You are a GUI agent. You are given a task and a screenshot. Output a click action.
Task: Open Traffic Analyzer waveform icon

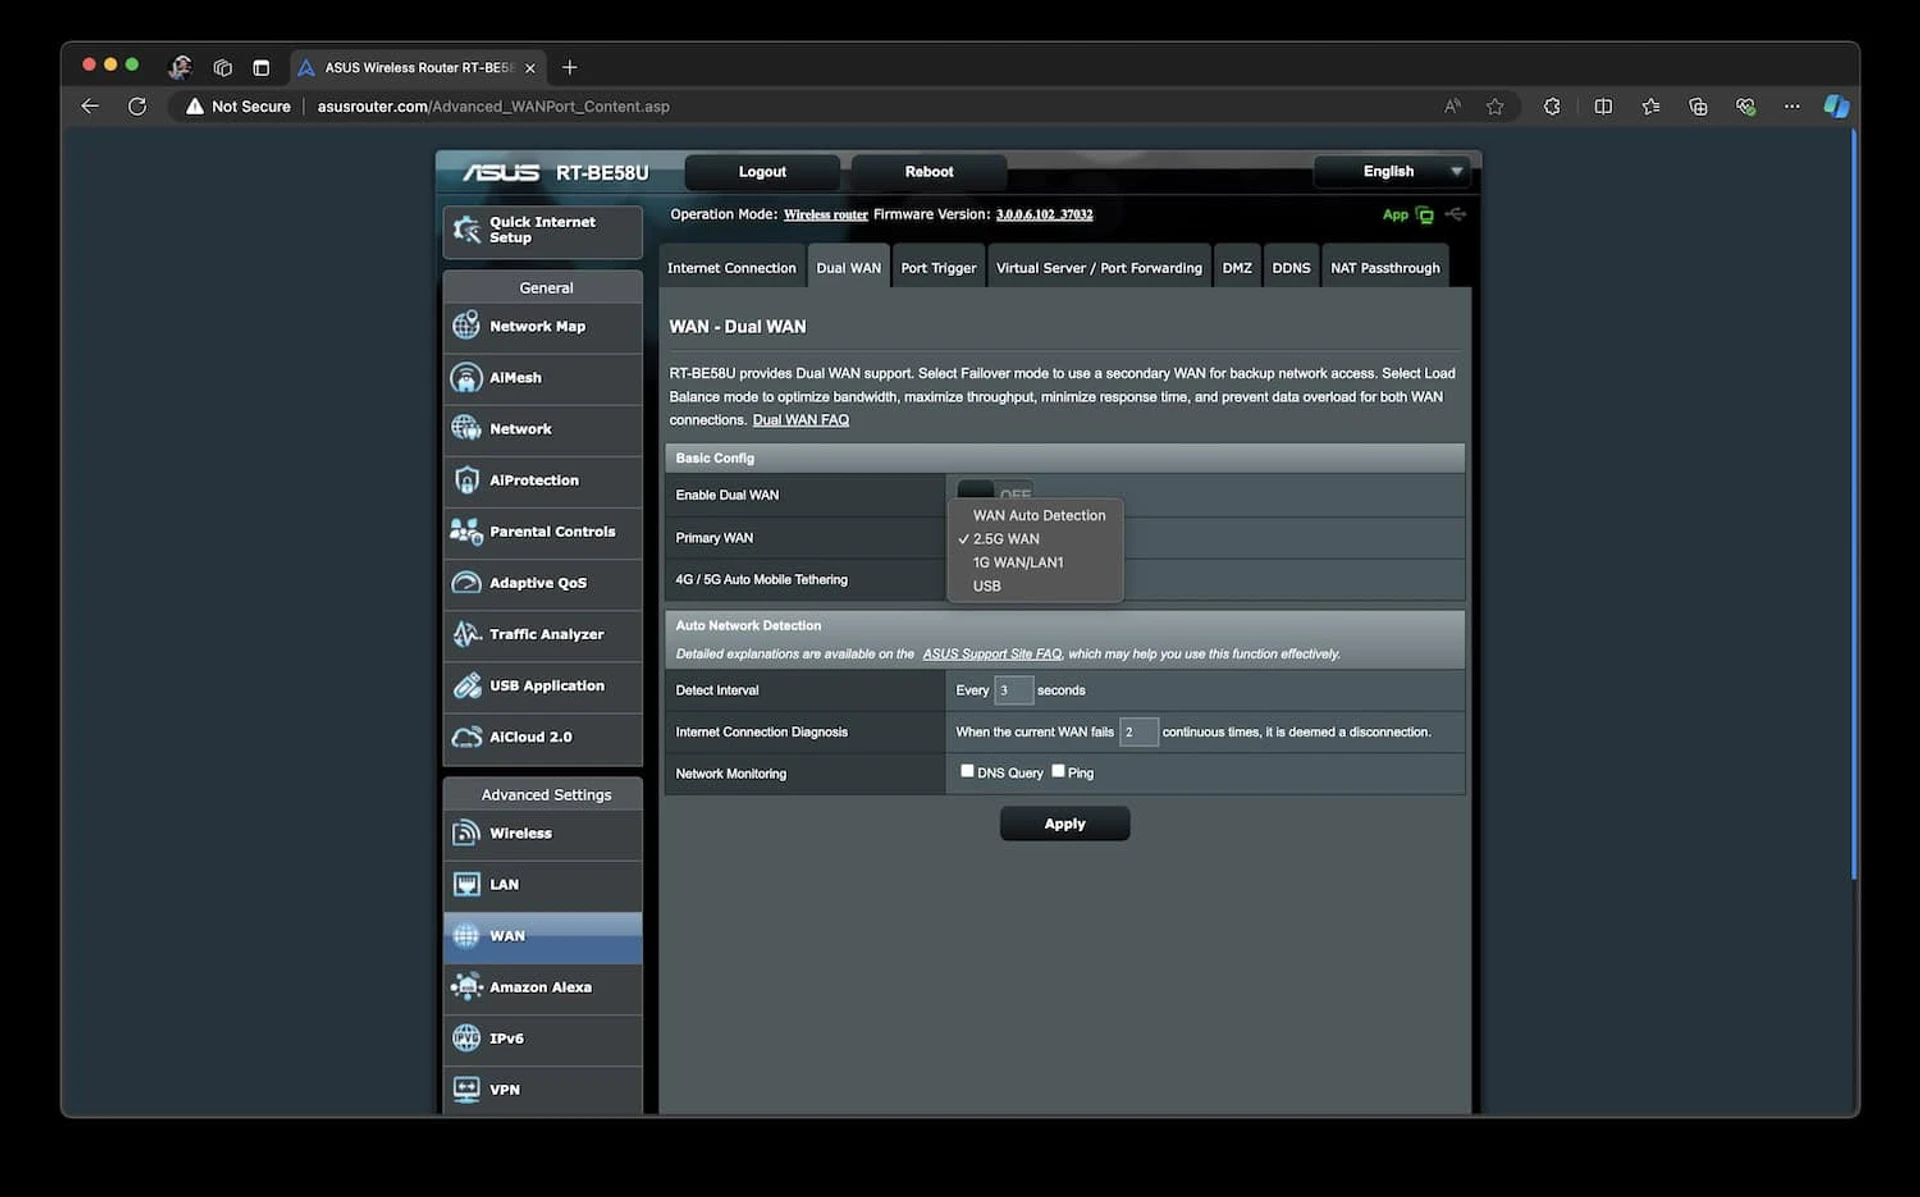tap(466, 634)
